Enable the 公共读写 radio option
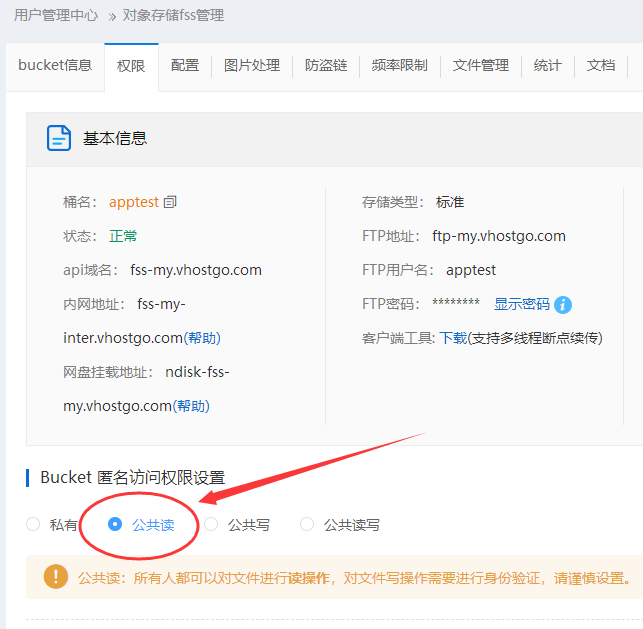Screen dimensions: 643x629 (307, 524)
